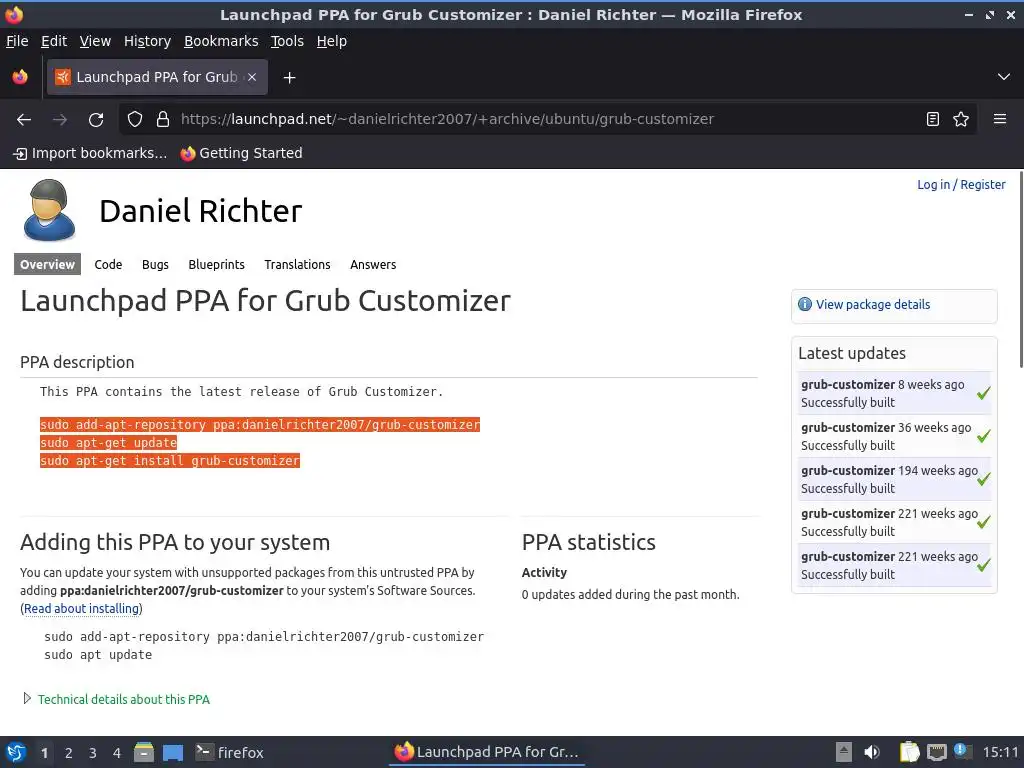
Task: Click the removable media eject tray icon
Action: tap(844, 752)
